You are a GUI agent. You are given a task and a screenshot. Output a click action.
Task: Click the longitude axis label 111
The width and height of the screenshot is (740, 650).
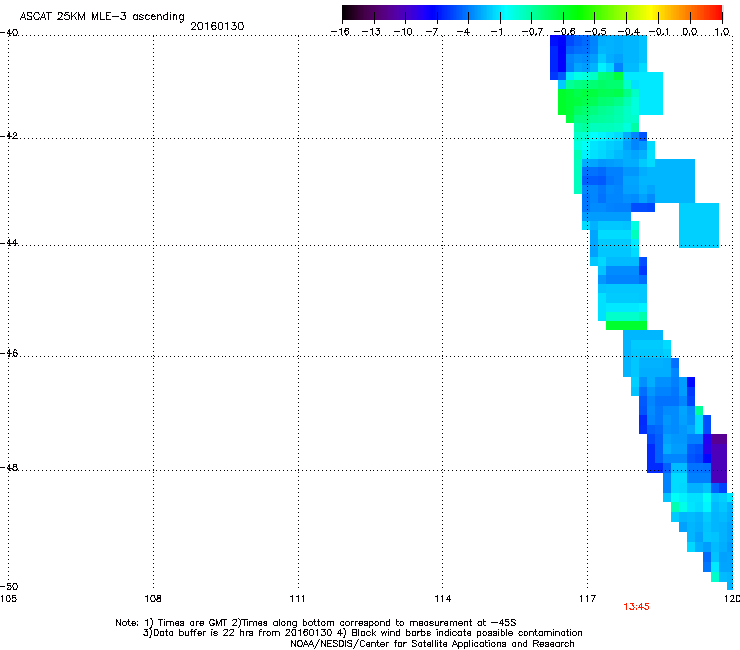(297, 599)
